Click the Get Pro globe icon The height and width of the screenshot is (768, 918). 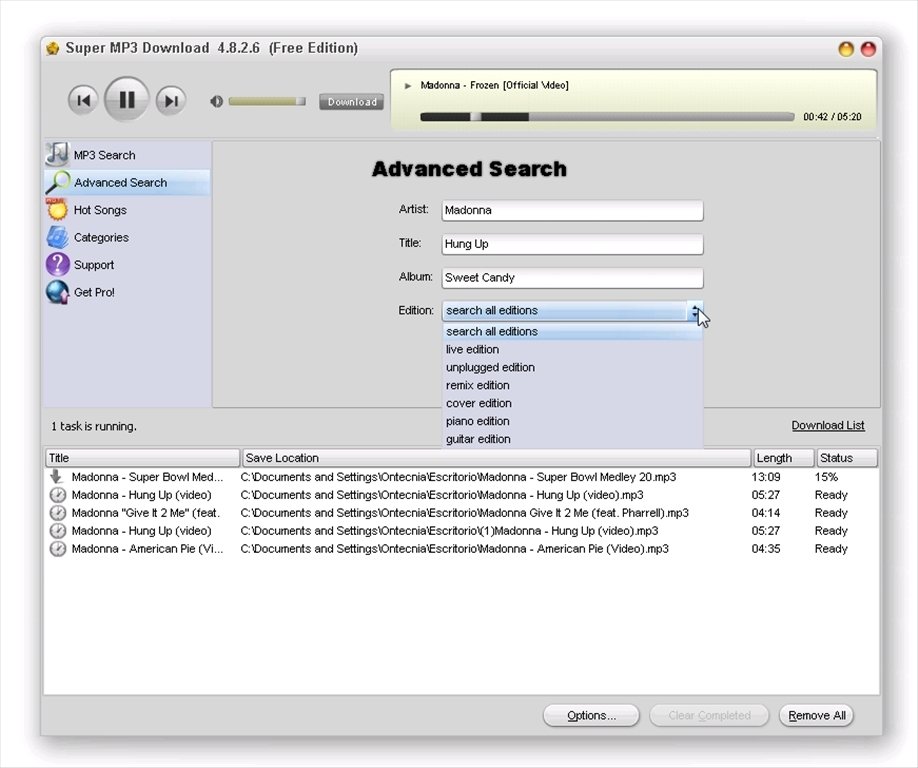click(57, 292)
